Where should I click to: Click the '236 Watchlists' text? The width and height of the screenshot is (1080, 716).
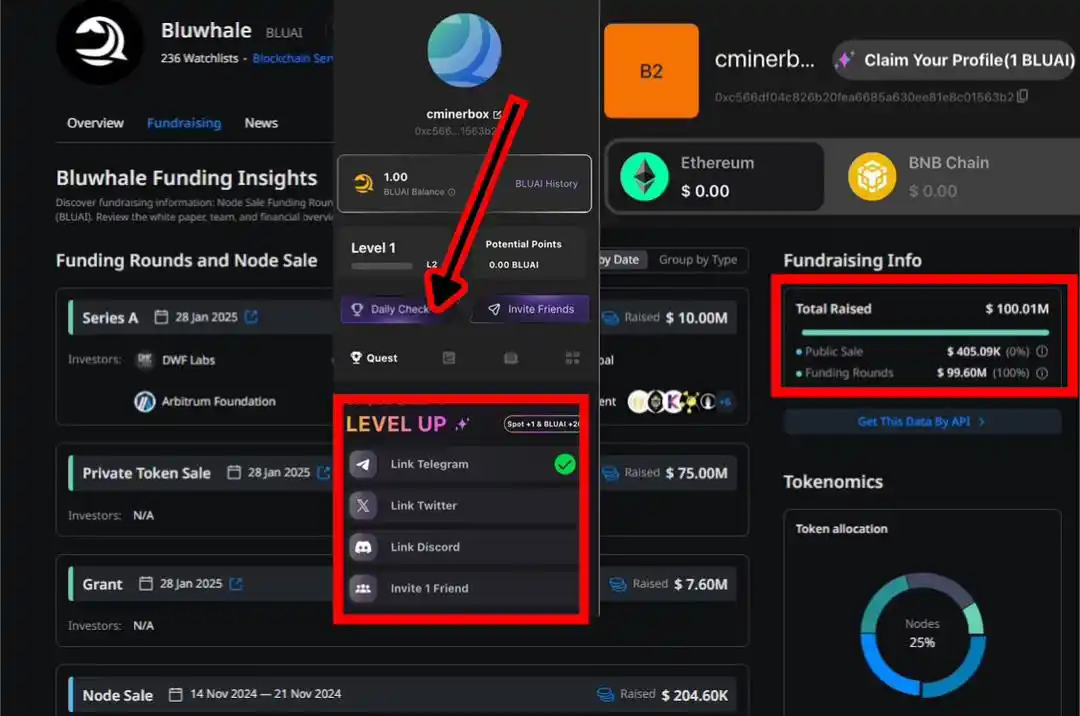click(x=199, y=59)
